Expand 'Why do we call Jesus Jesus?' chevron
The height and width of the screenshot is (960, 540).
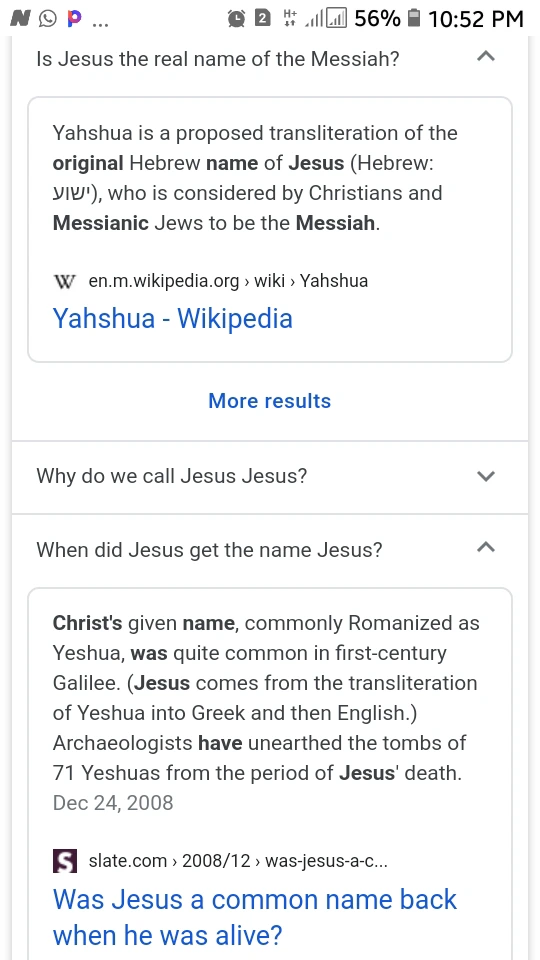[x=486, y=476]
